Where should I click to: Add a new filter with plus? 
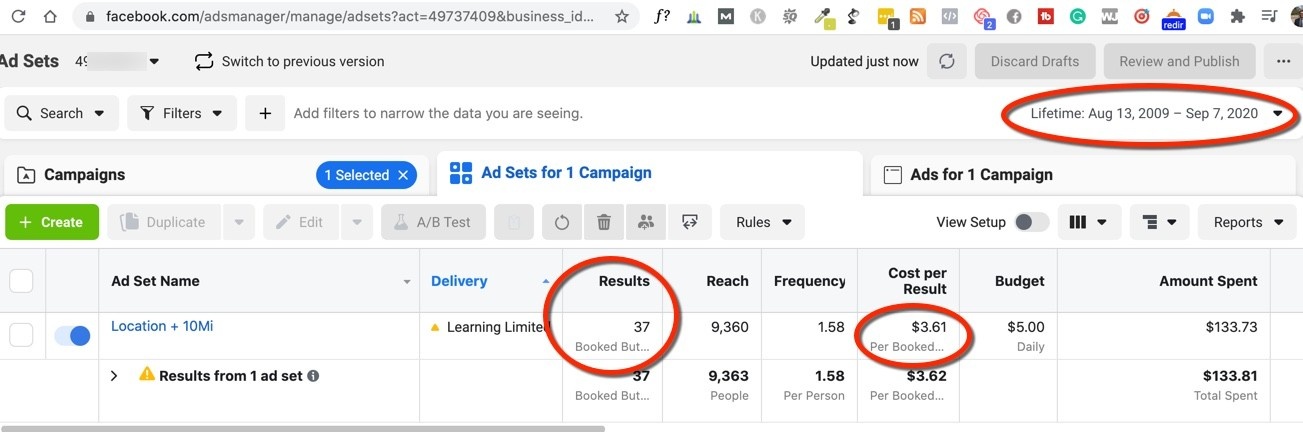pos(265,113)
